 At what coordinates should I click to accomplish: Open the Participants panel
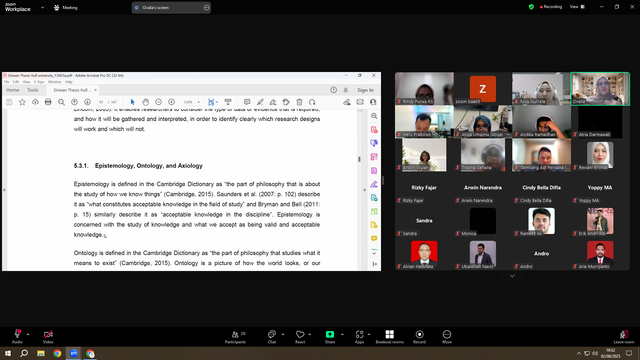pyautogui.click(x=236, y=336)
